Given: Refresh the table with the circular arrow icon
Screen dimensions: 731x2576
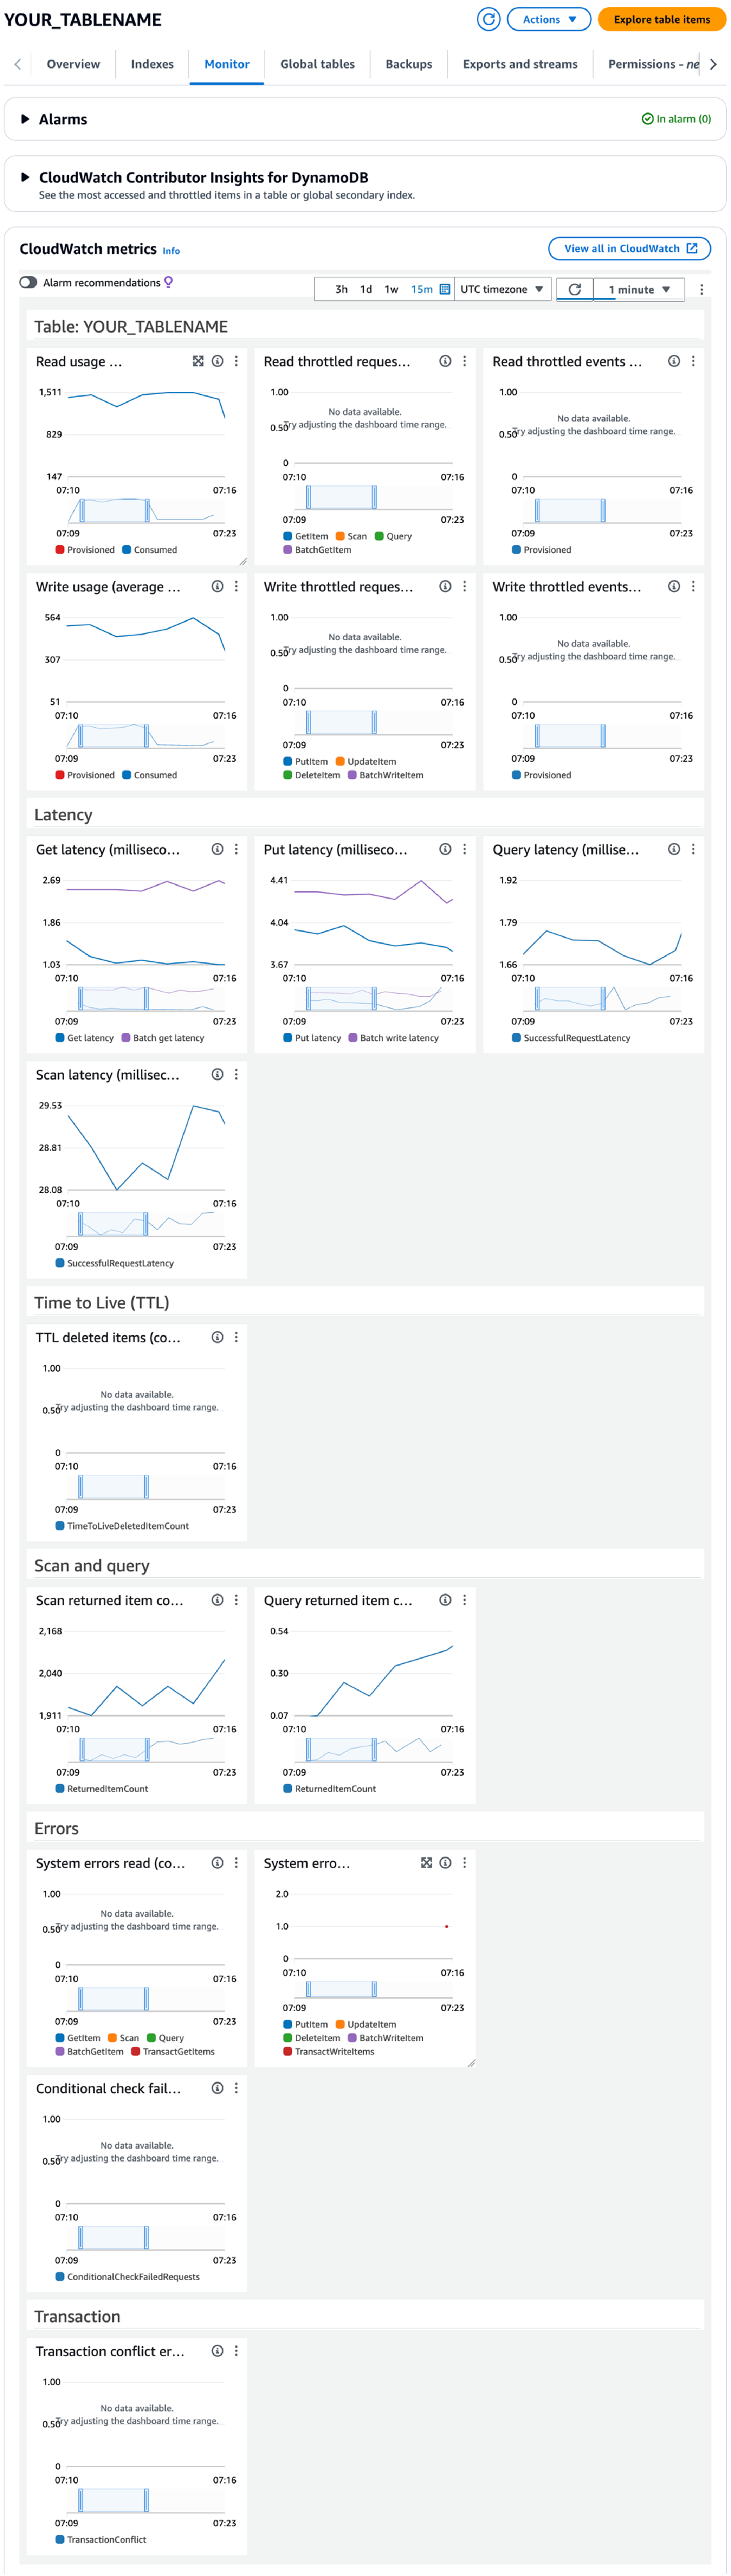Looking at the screenshot, I should [488, 19].
